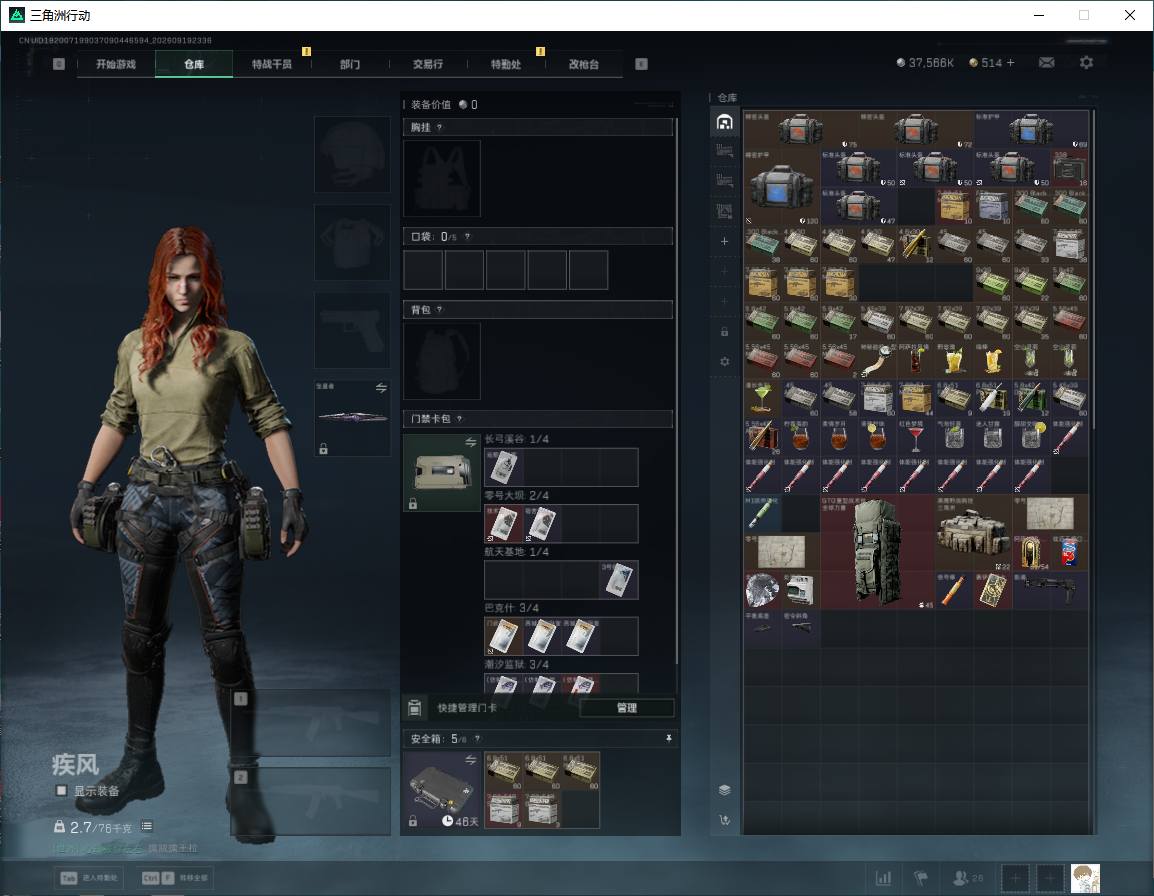1154x896 pixels.
Task: Select the 仓库 tab
Action: (194, 64)
